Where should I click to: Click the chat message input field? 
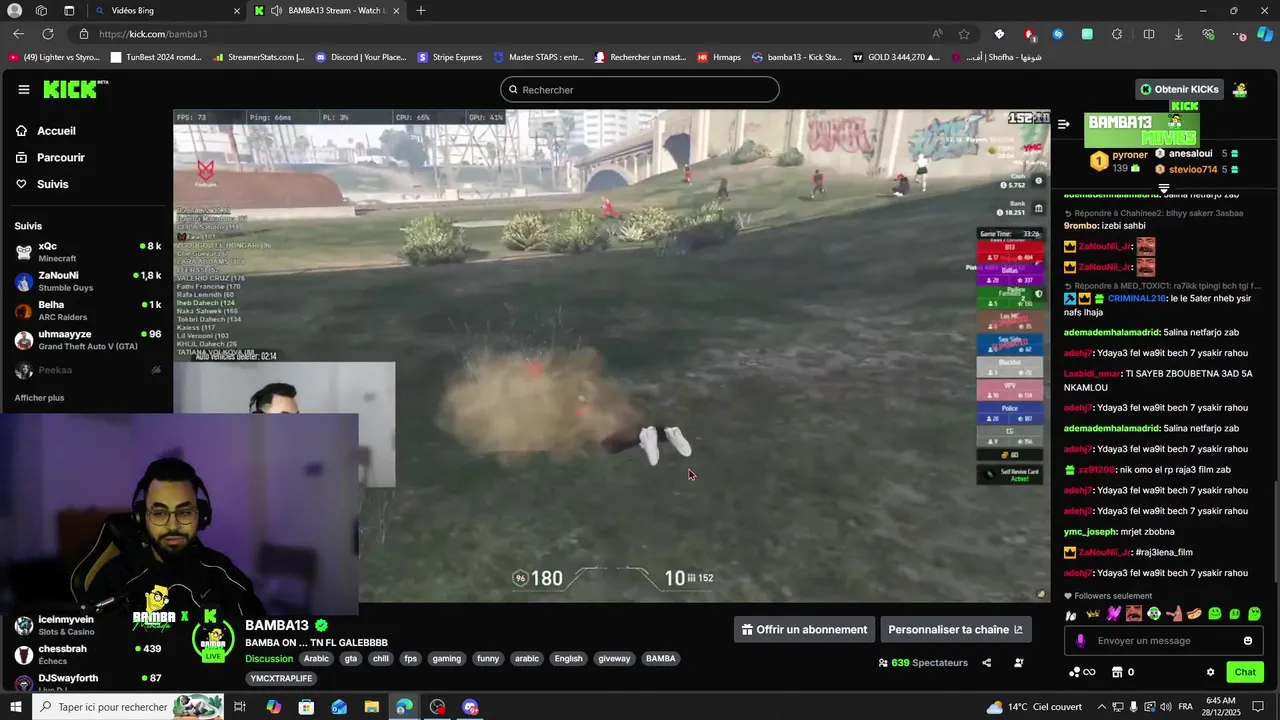tap(1165, 641)
